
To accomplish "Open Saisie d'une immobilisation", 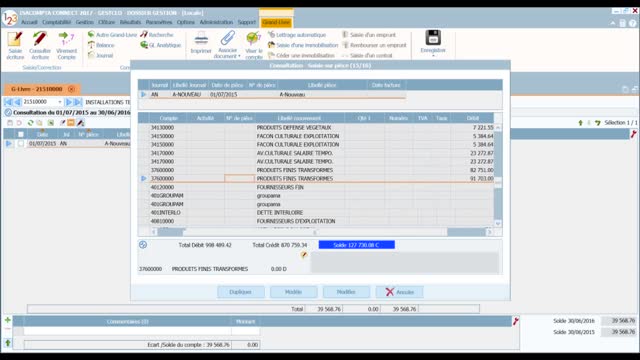I will [x=303, y=45].
